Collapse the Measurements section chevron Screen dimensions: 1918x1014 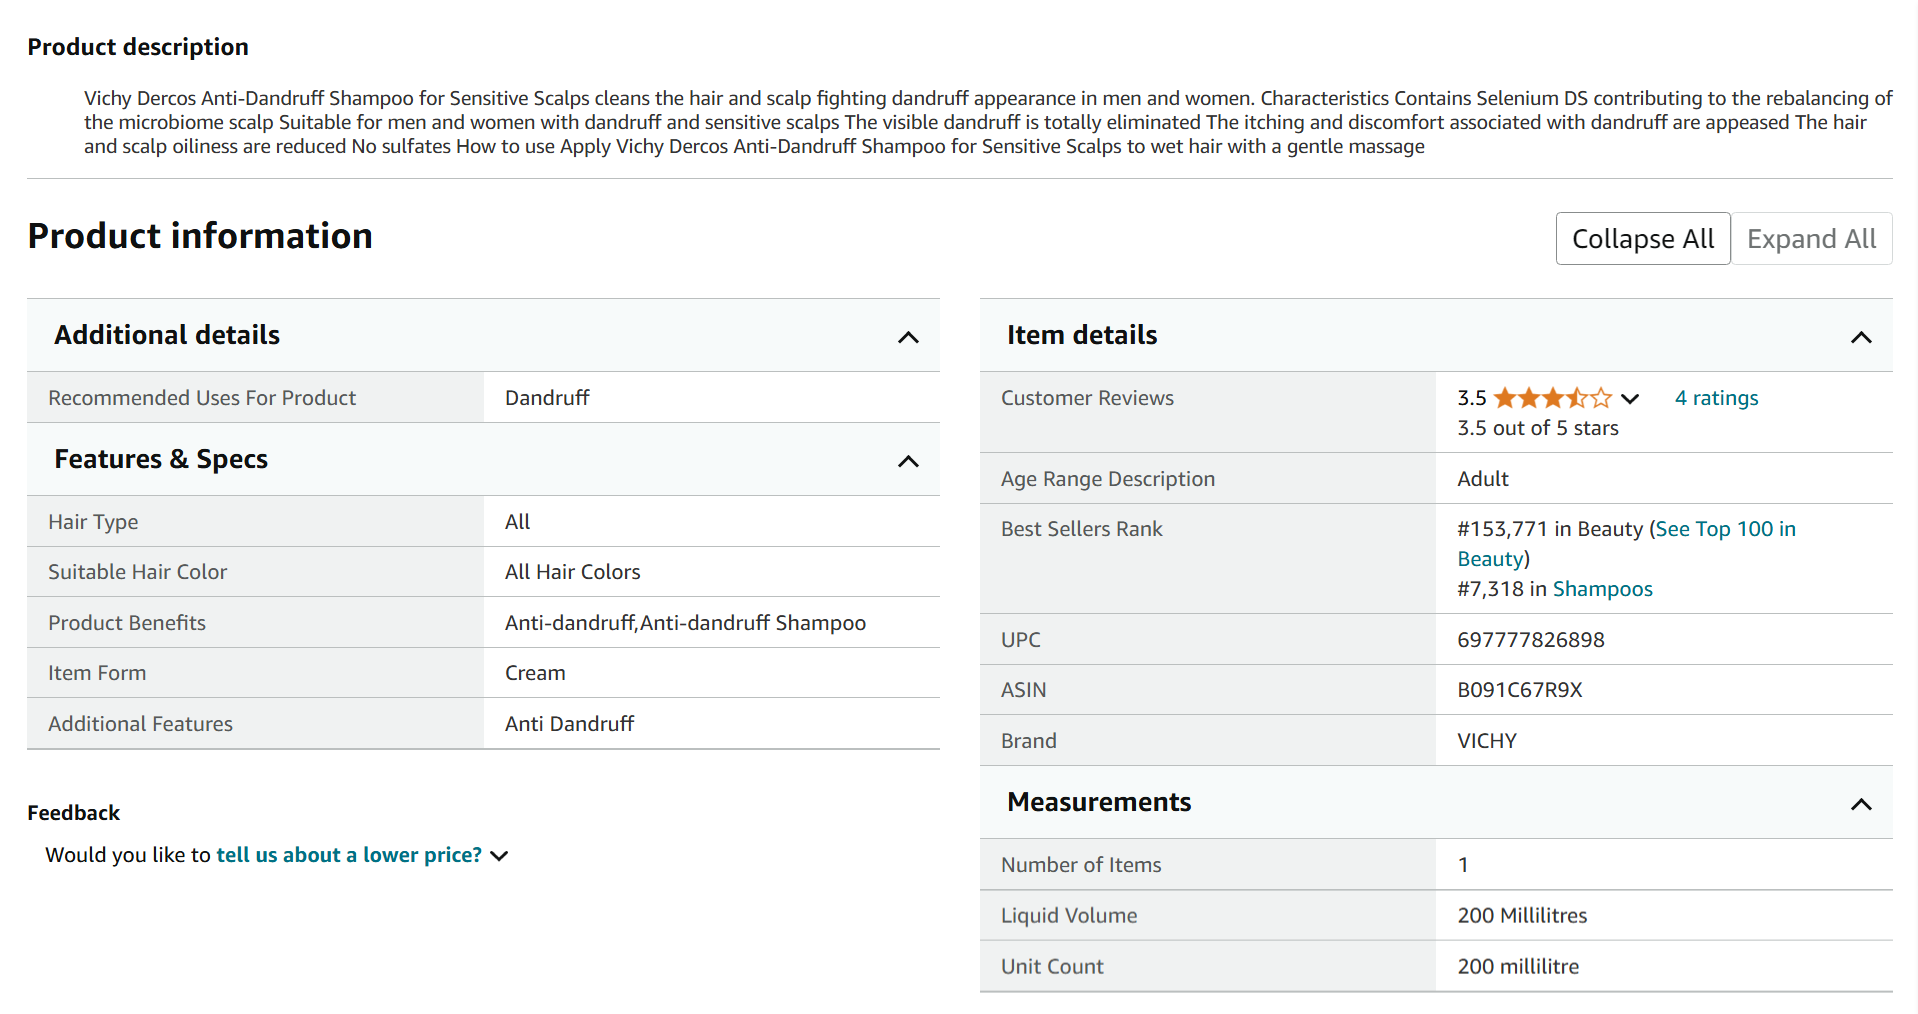(x=1860, y=804)
